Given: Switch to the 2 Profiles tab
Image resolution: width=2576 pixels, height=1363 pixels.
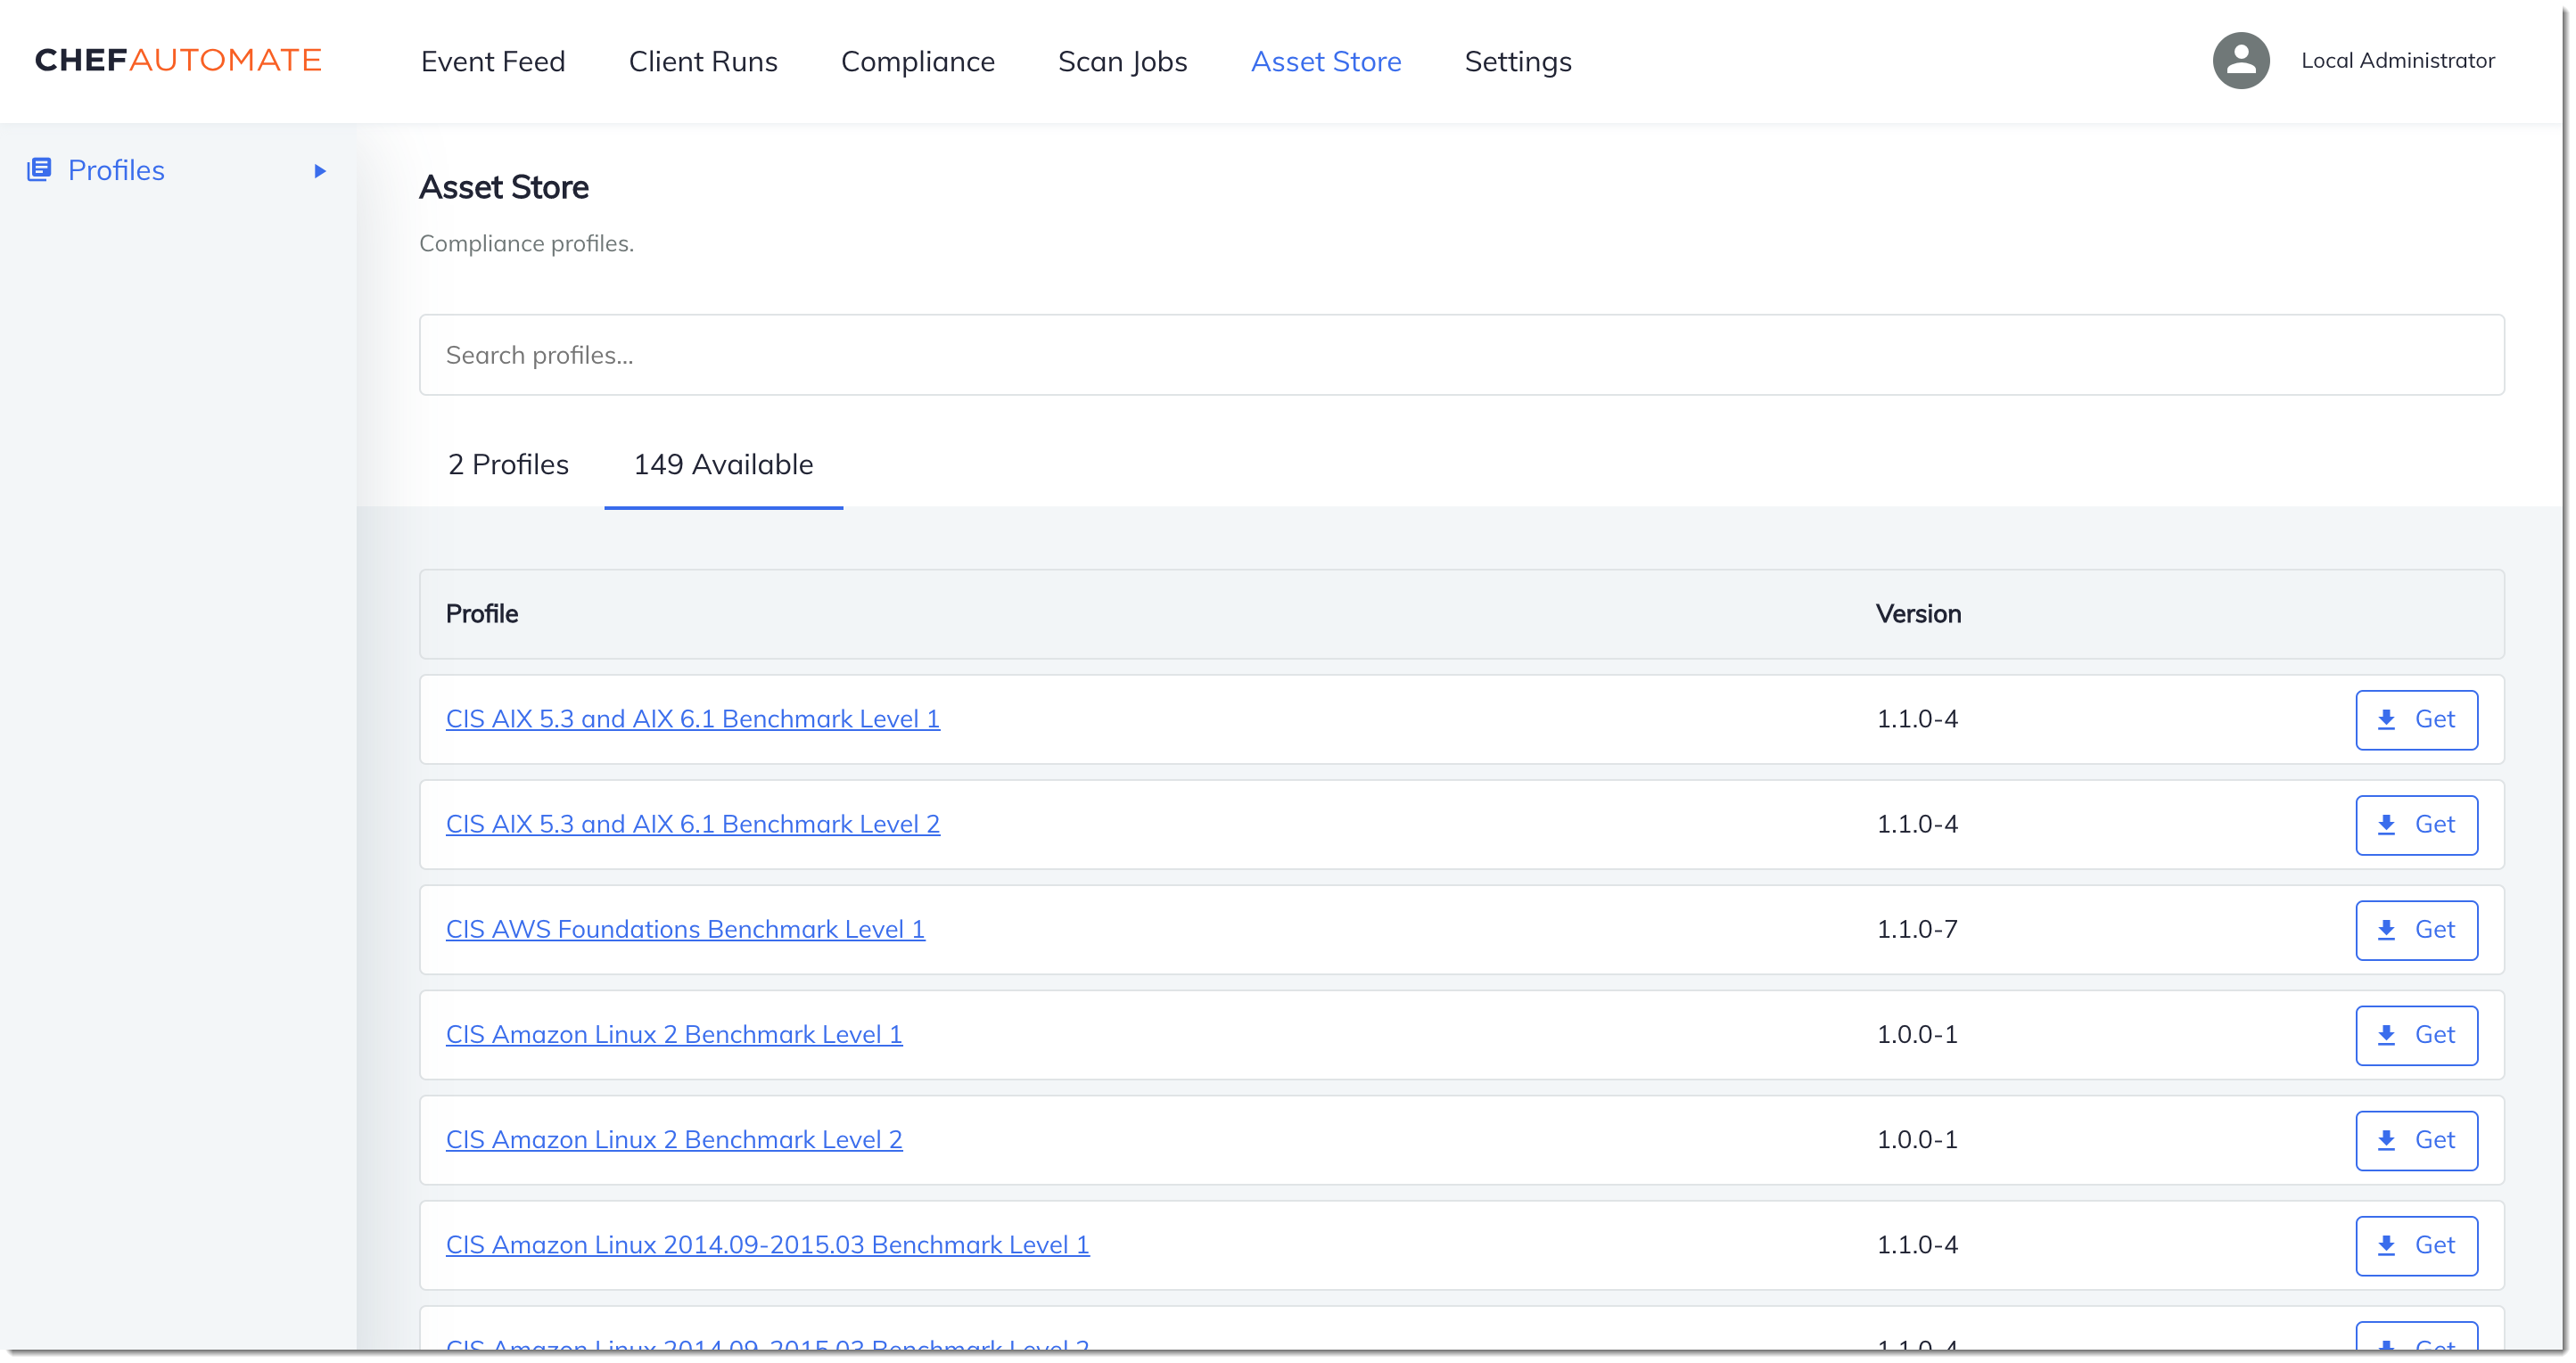Looking at the screenshot, I should (506, 464).
